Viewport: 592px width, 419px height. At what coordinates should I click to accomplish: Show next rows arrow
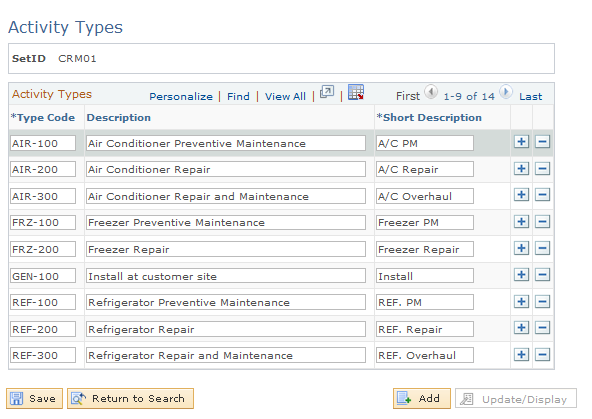tap(506, 92)
